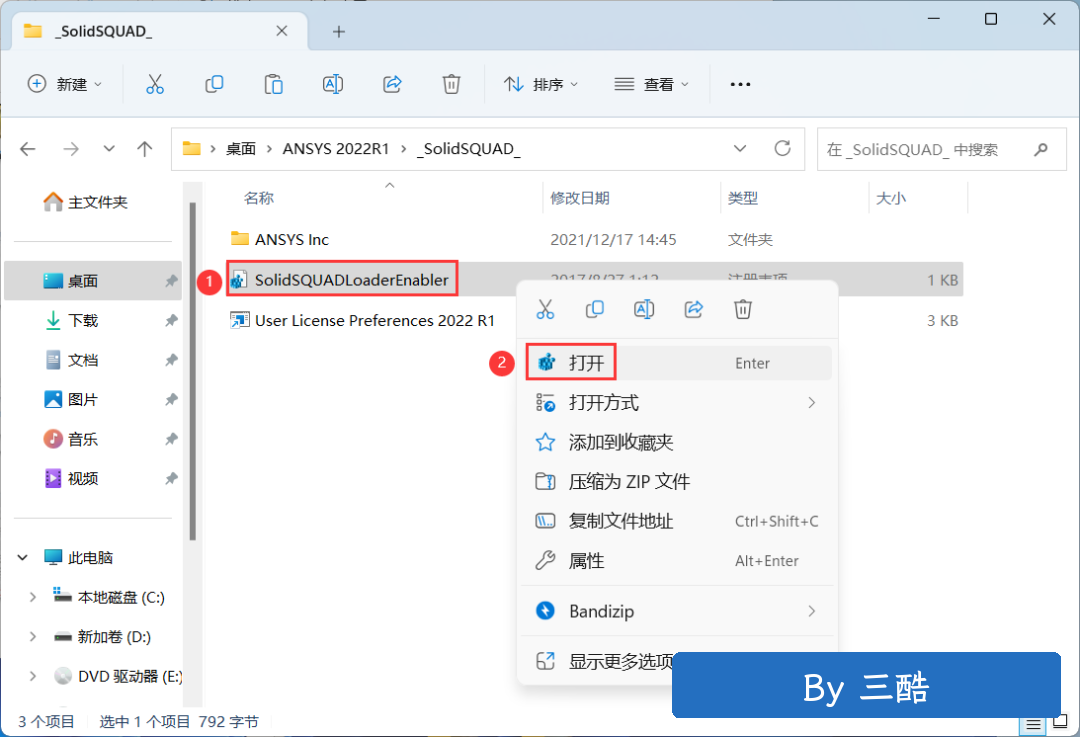This screenshot has height=737, width=1080.
Task: Go forward with the right arrow
Action: [x=71, y=149]
